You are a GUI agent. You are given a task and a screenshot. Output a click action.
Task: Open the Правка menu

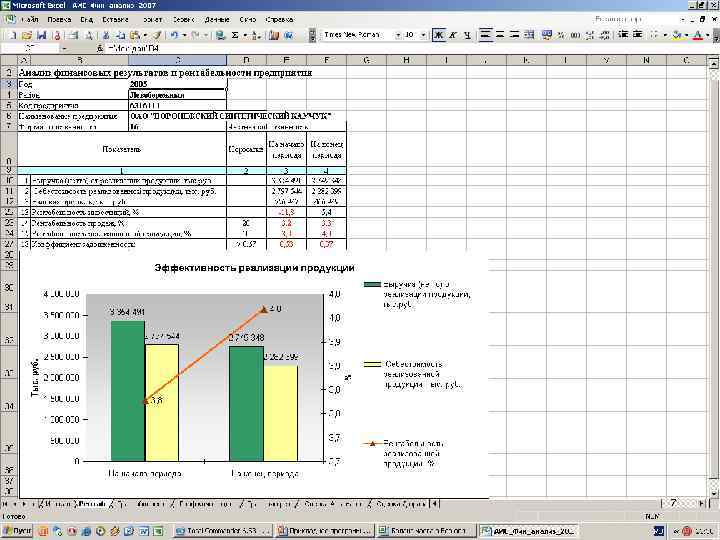click(59, 20)
